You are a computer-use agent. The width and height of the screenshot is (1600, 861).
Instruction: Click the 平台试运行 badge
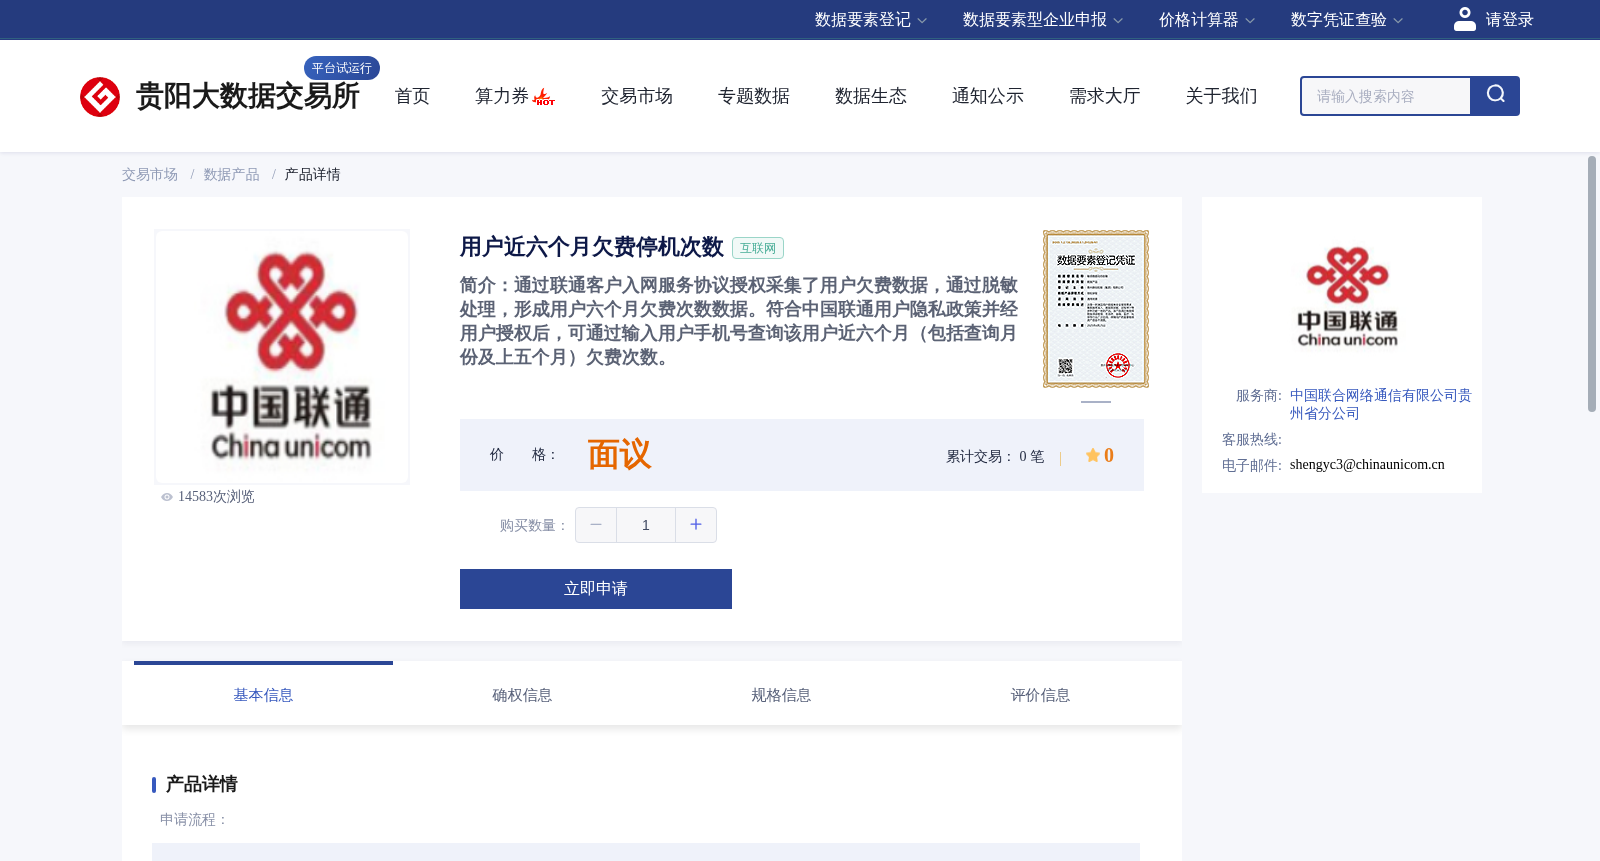click(x=342, y=68)
